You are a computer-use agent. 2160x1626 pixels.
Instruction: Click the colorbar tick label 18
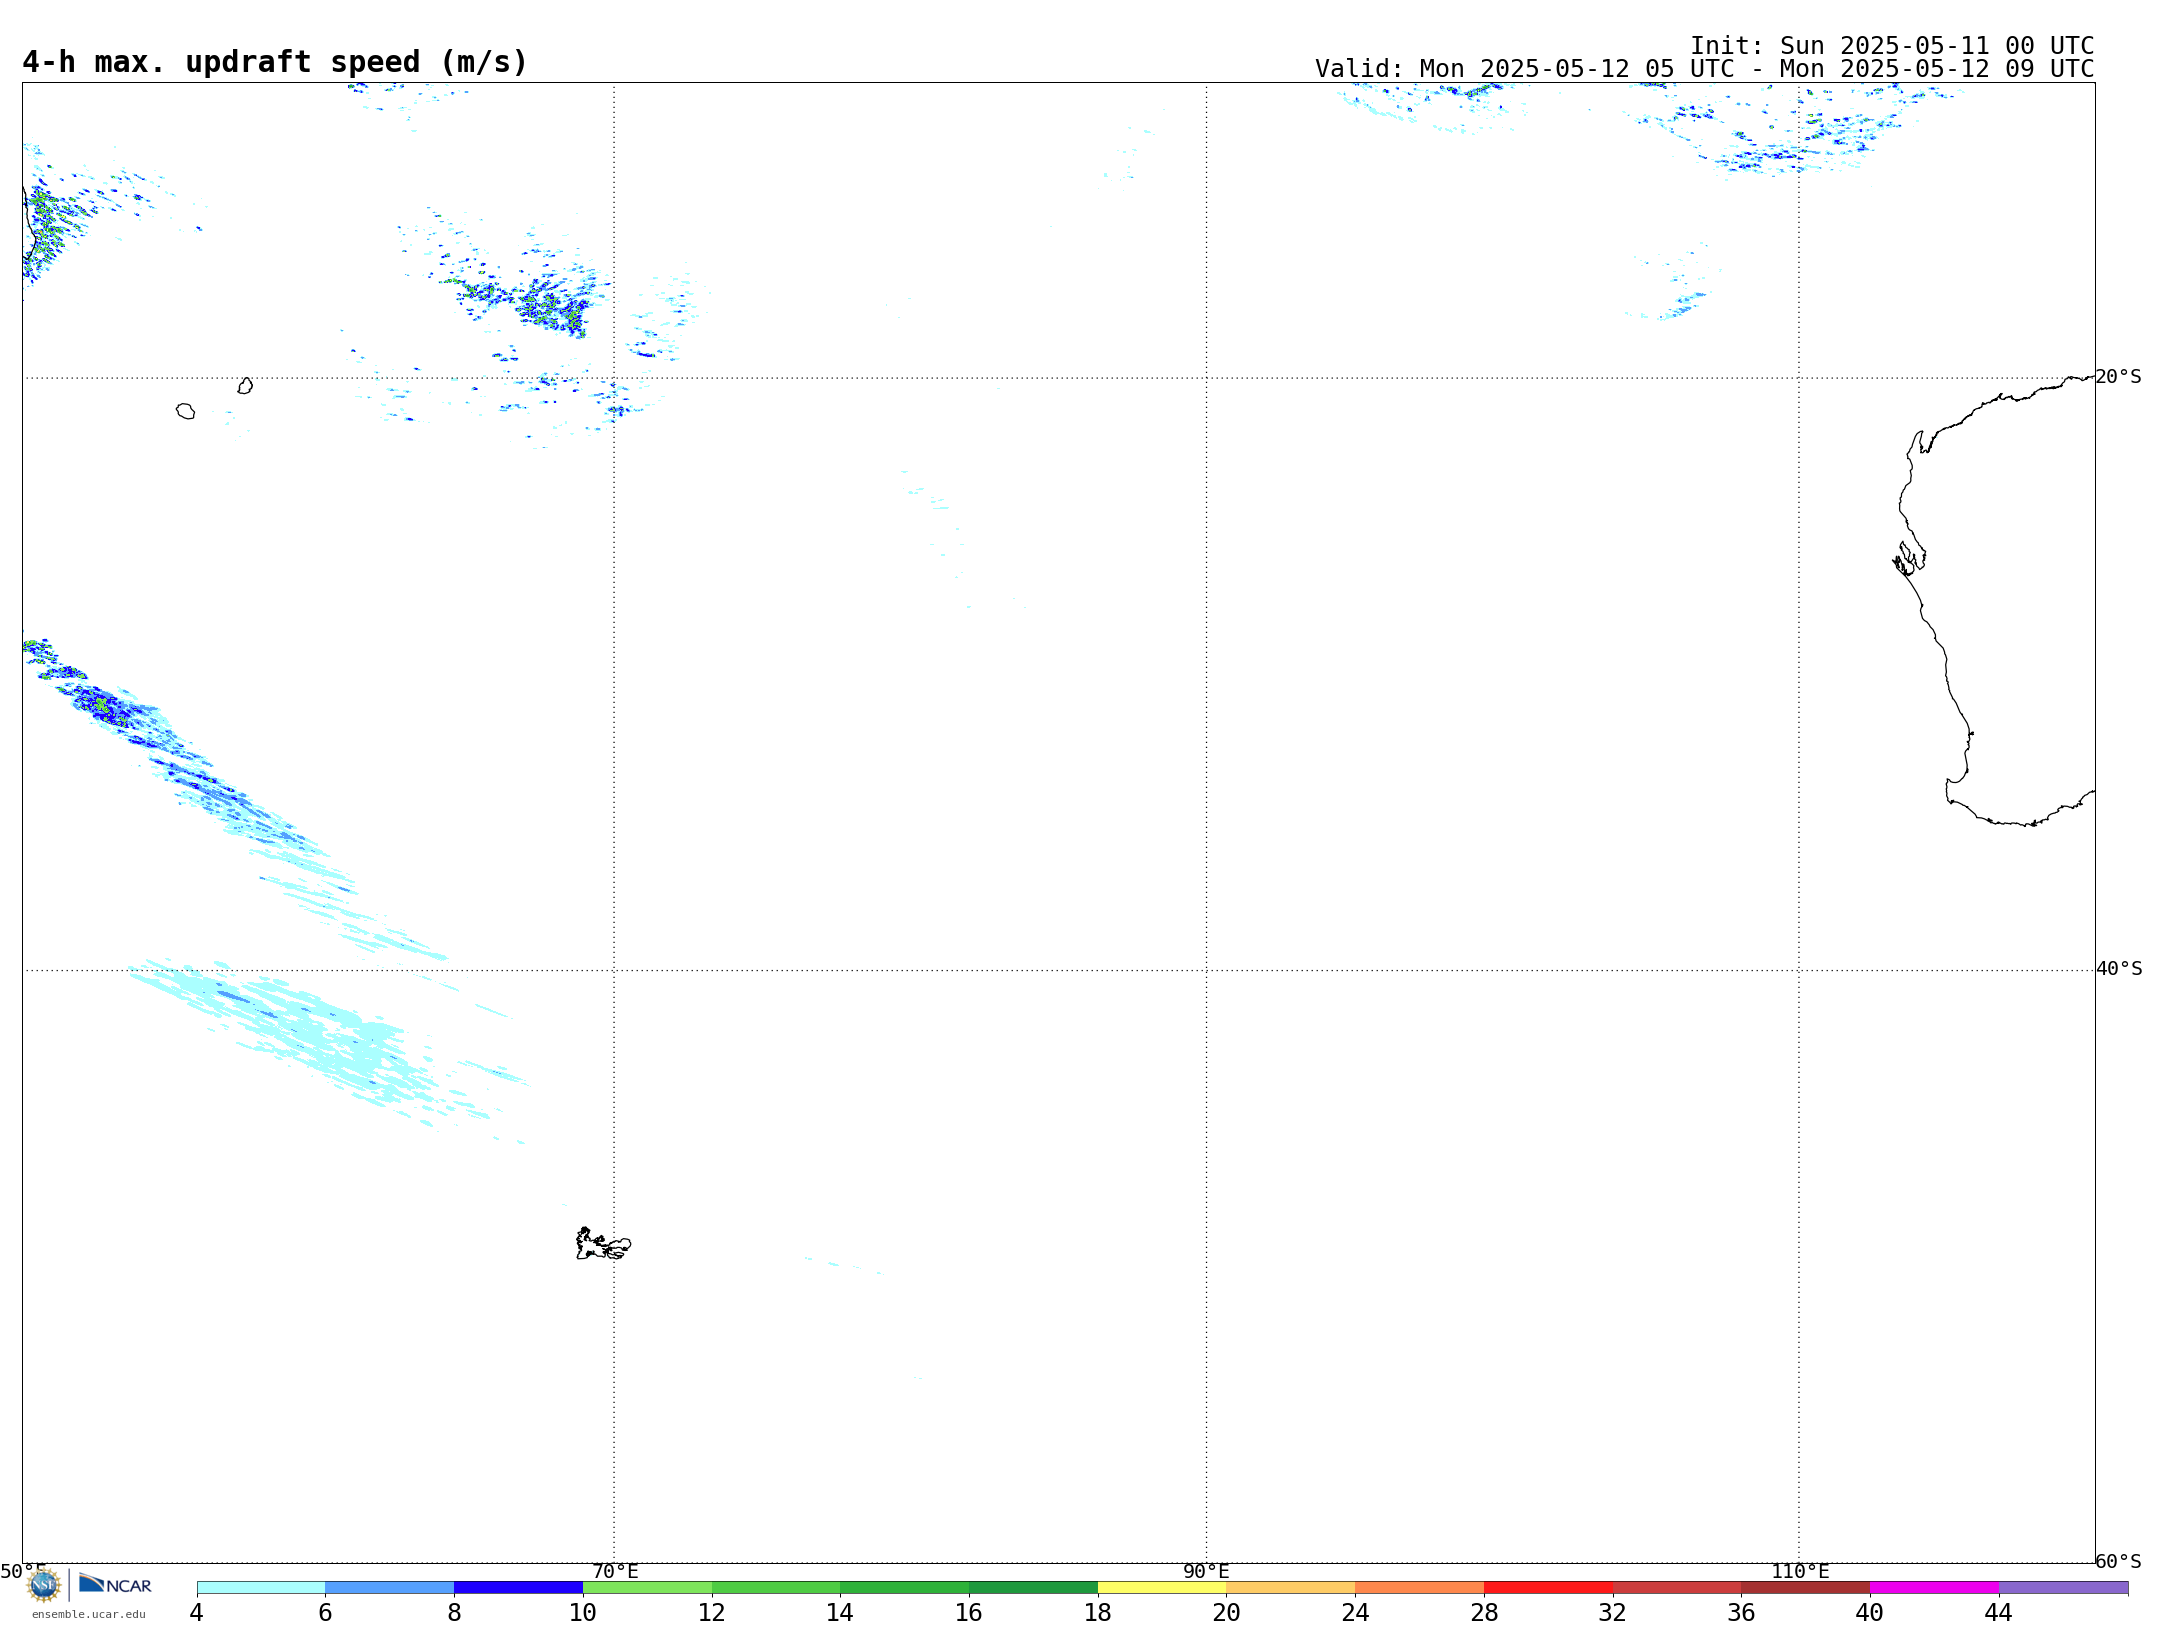(1098, 1612)
